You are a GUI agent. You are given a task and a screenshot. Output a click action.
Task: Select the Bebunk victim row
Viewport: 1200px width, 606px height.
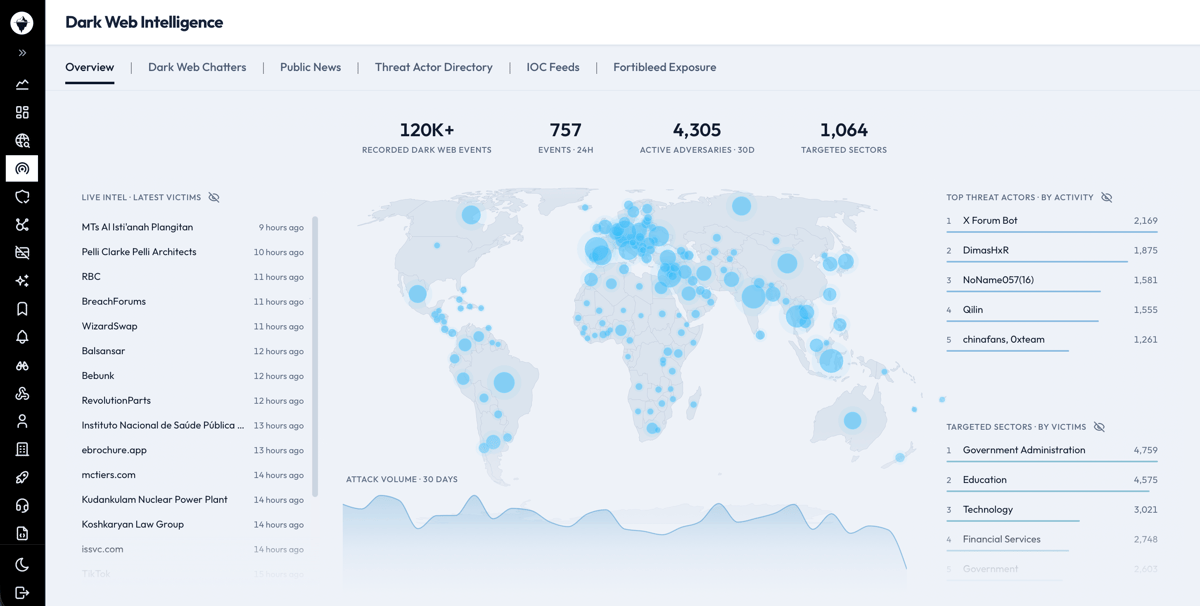(x=193, y=376)
